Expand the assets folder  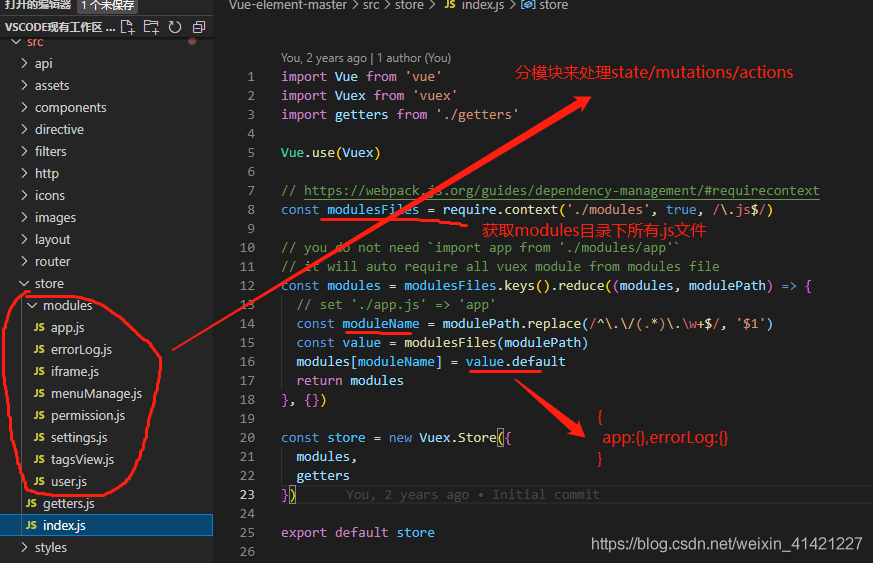(24, 85)
